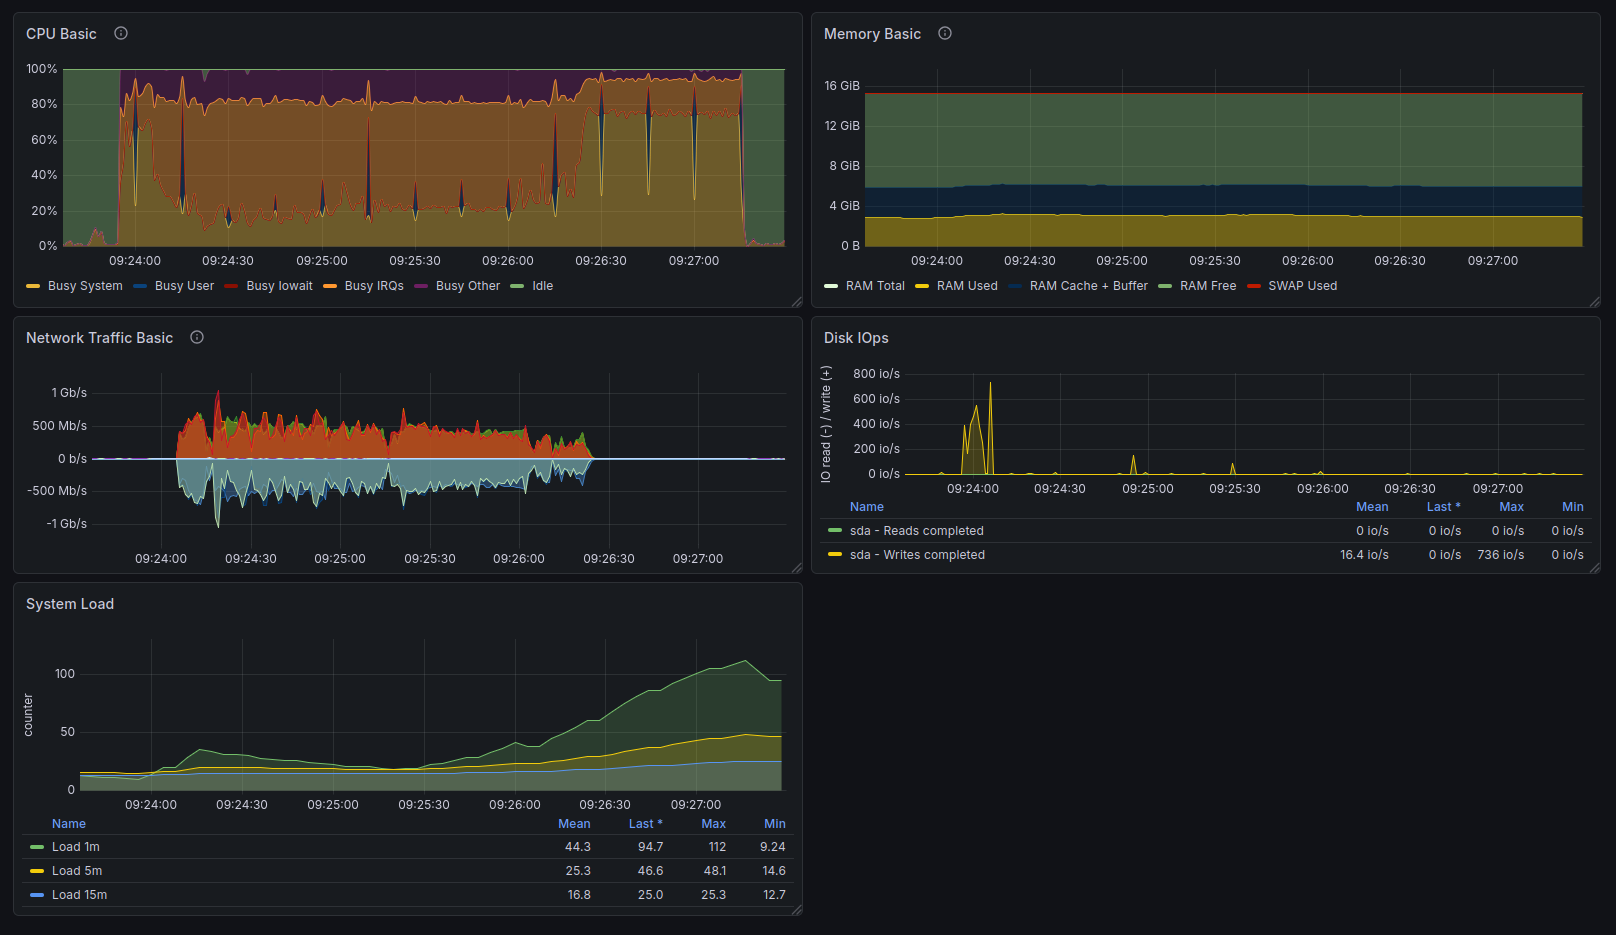Select the sda - Writes completed series
Viewport: 1616px width, 935px height.
point(917,555)
